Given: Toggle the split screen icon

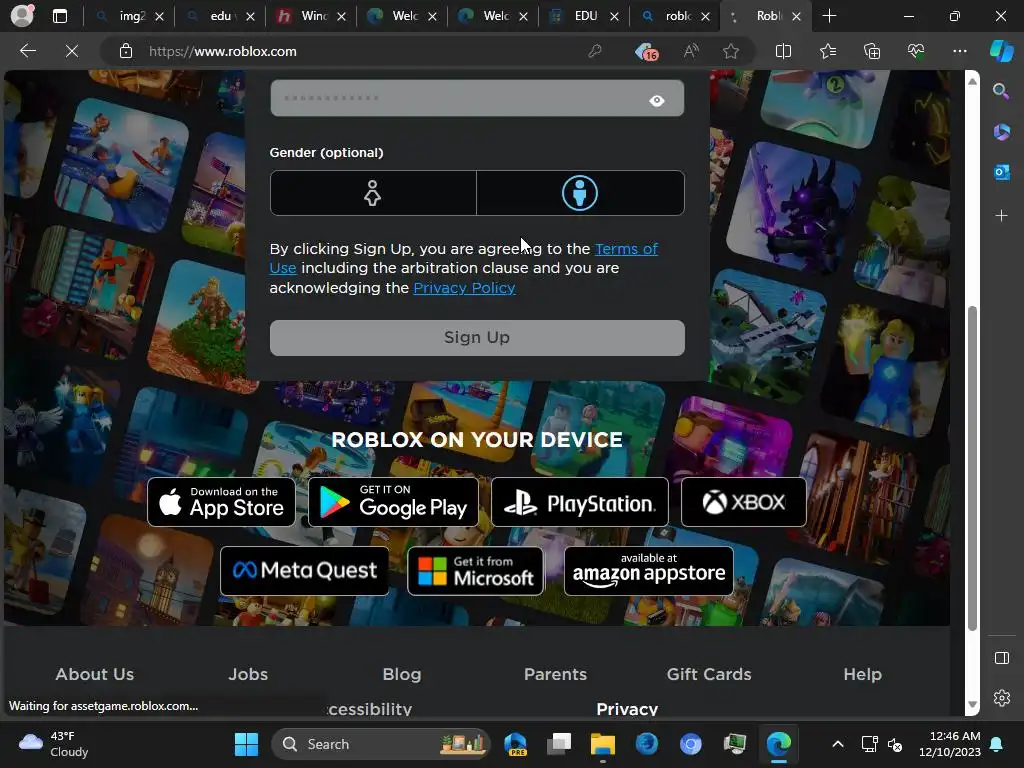Looking at the screenshot, I should pyautogui.click(x=783, y=51).
